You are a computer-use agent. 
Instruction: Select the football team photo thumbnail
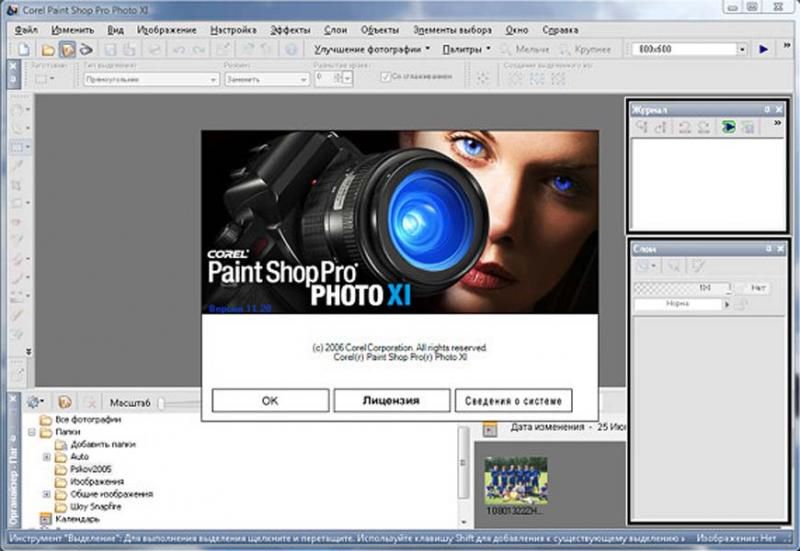(x=516, y=480)
